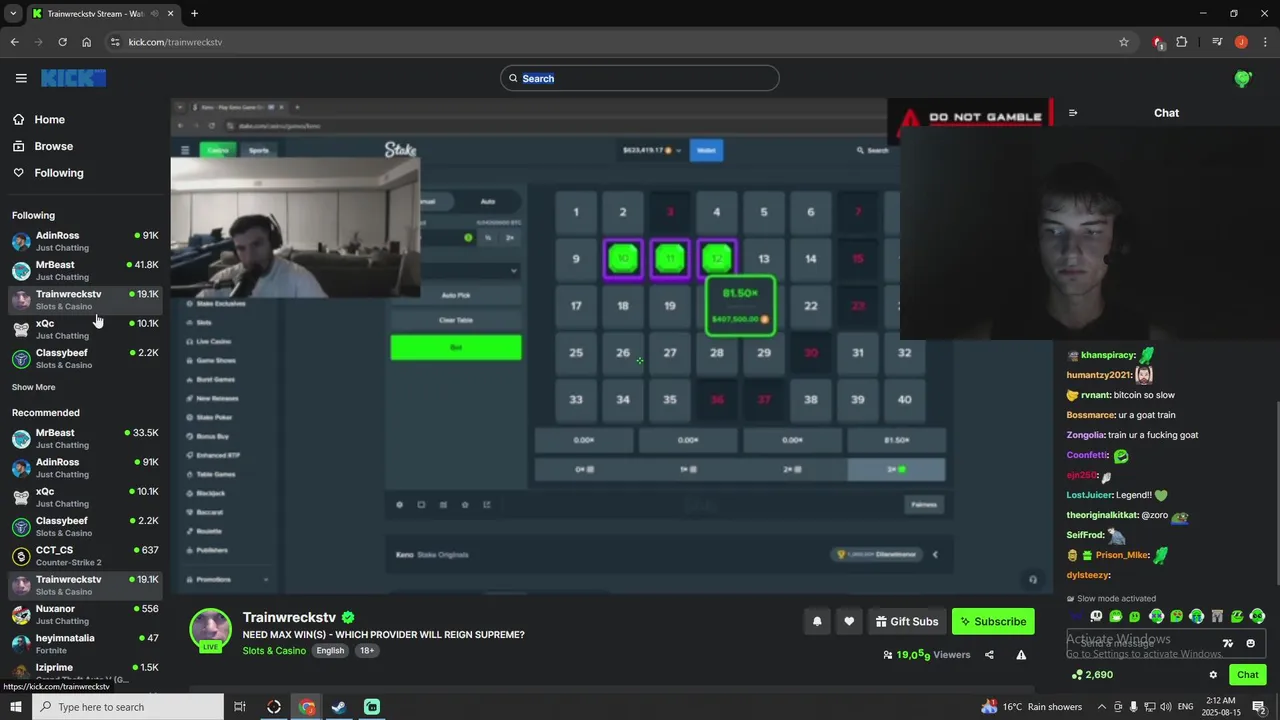1280x720 pixels.
Task: Click Zongolia username in chat
Action: tap(1086, 435)
